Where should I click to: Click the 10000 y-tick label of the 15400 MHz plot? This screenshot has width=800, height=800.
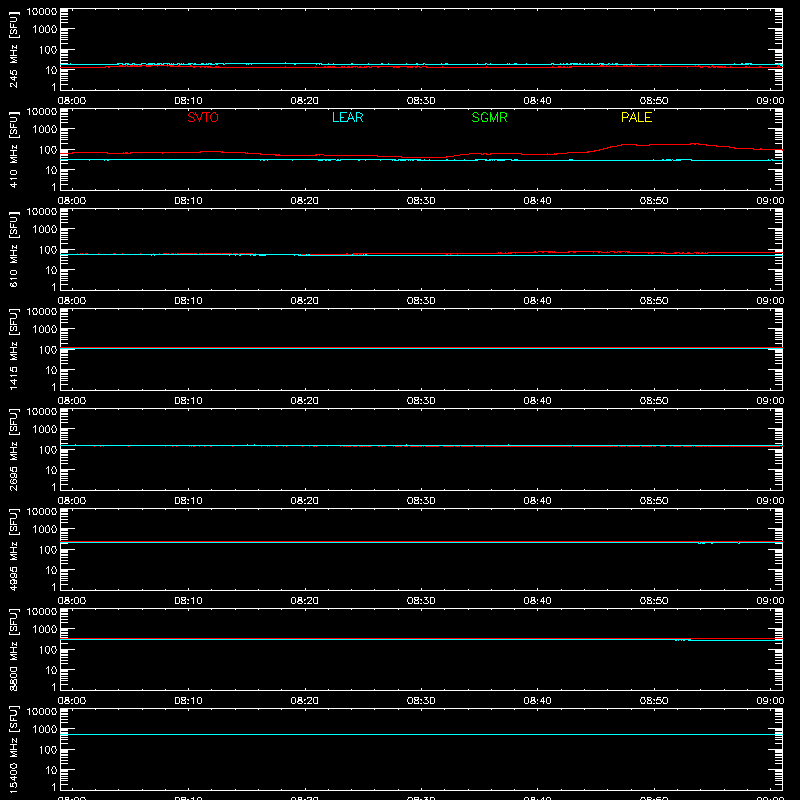point(42,712)
